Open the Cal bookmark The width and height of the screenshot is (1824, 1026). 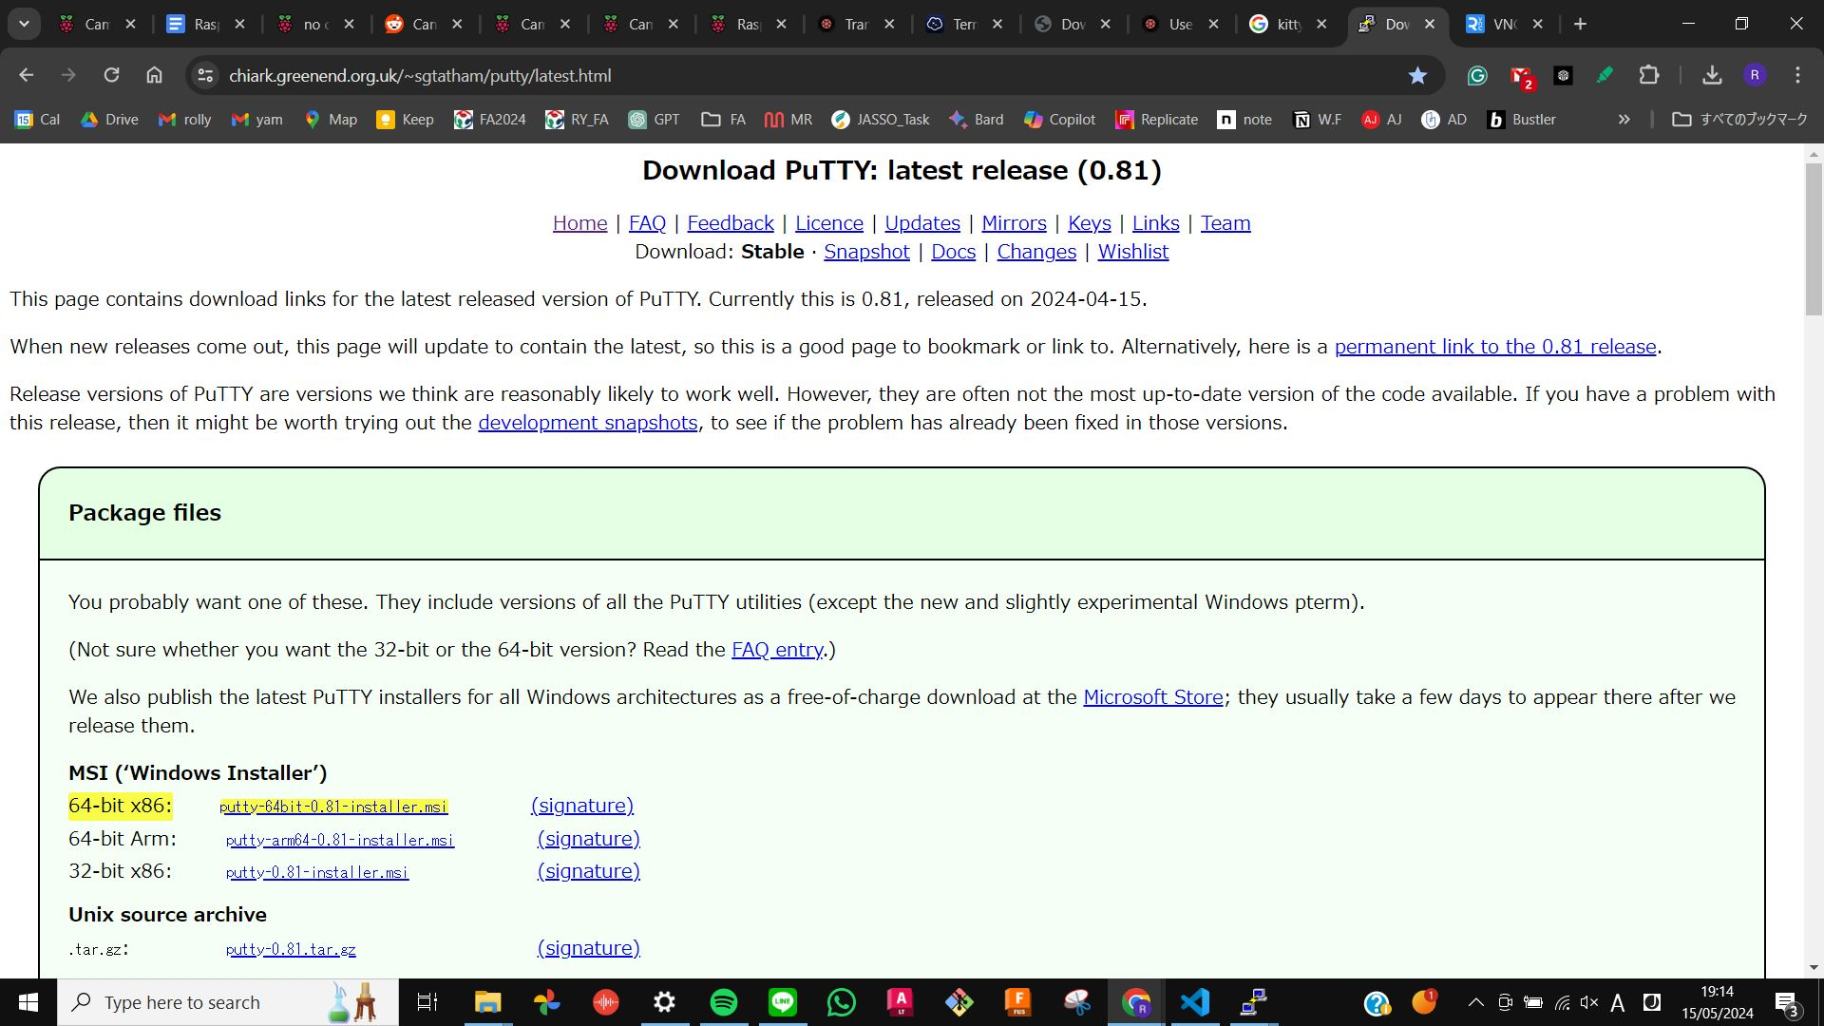[x=38, y=119]
